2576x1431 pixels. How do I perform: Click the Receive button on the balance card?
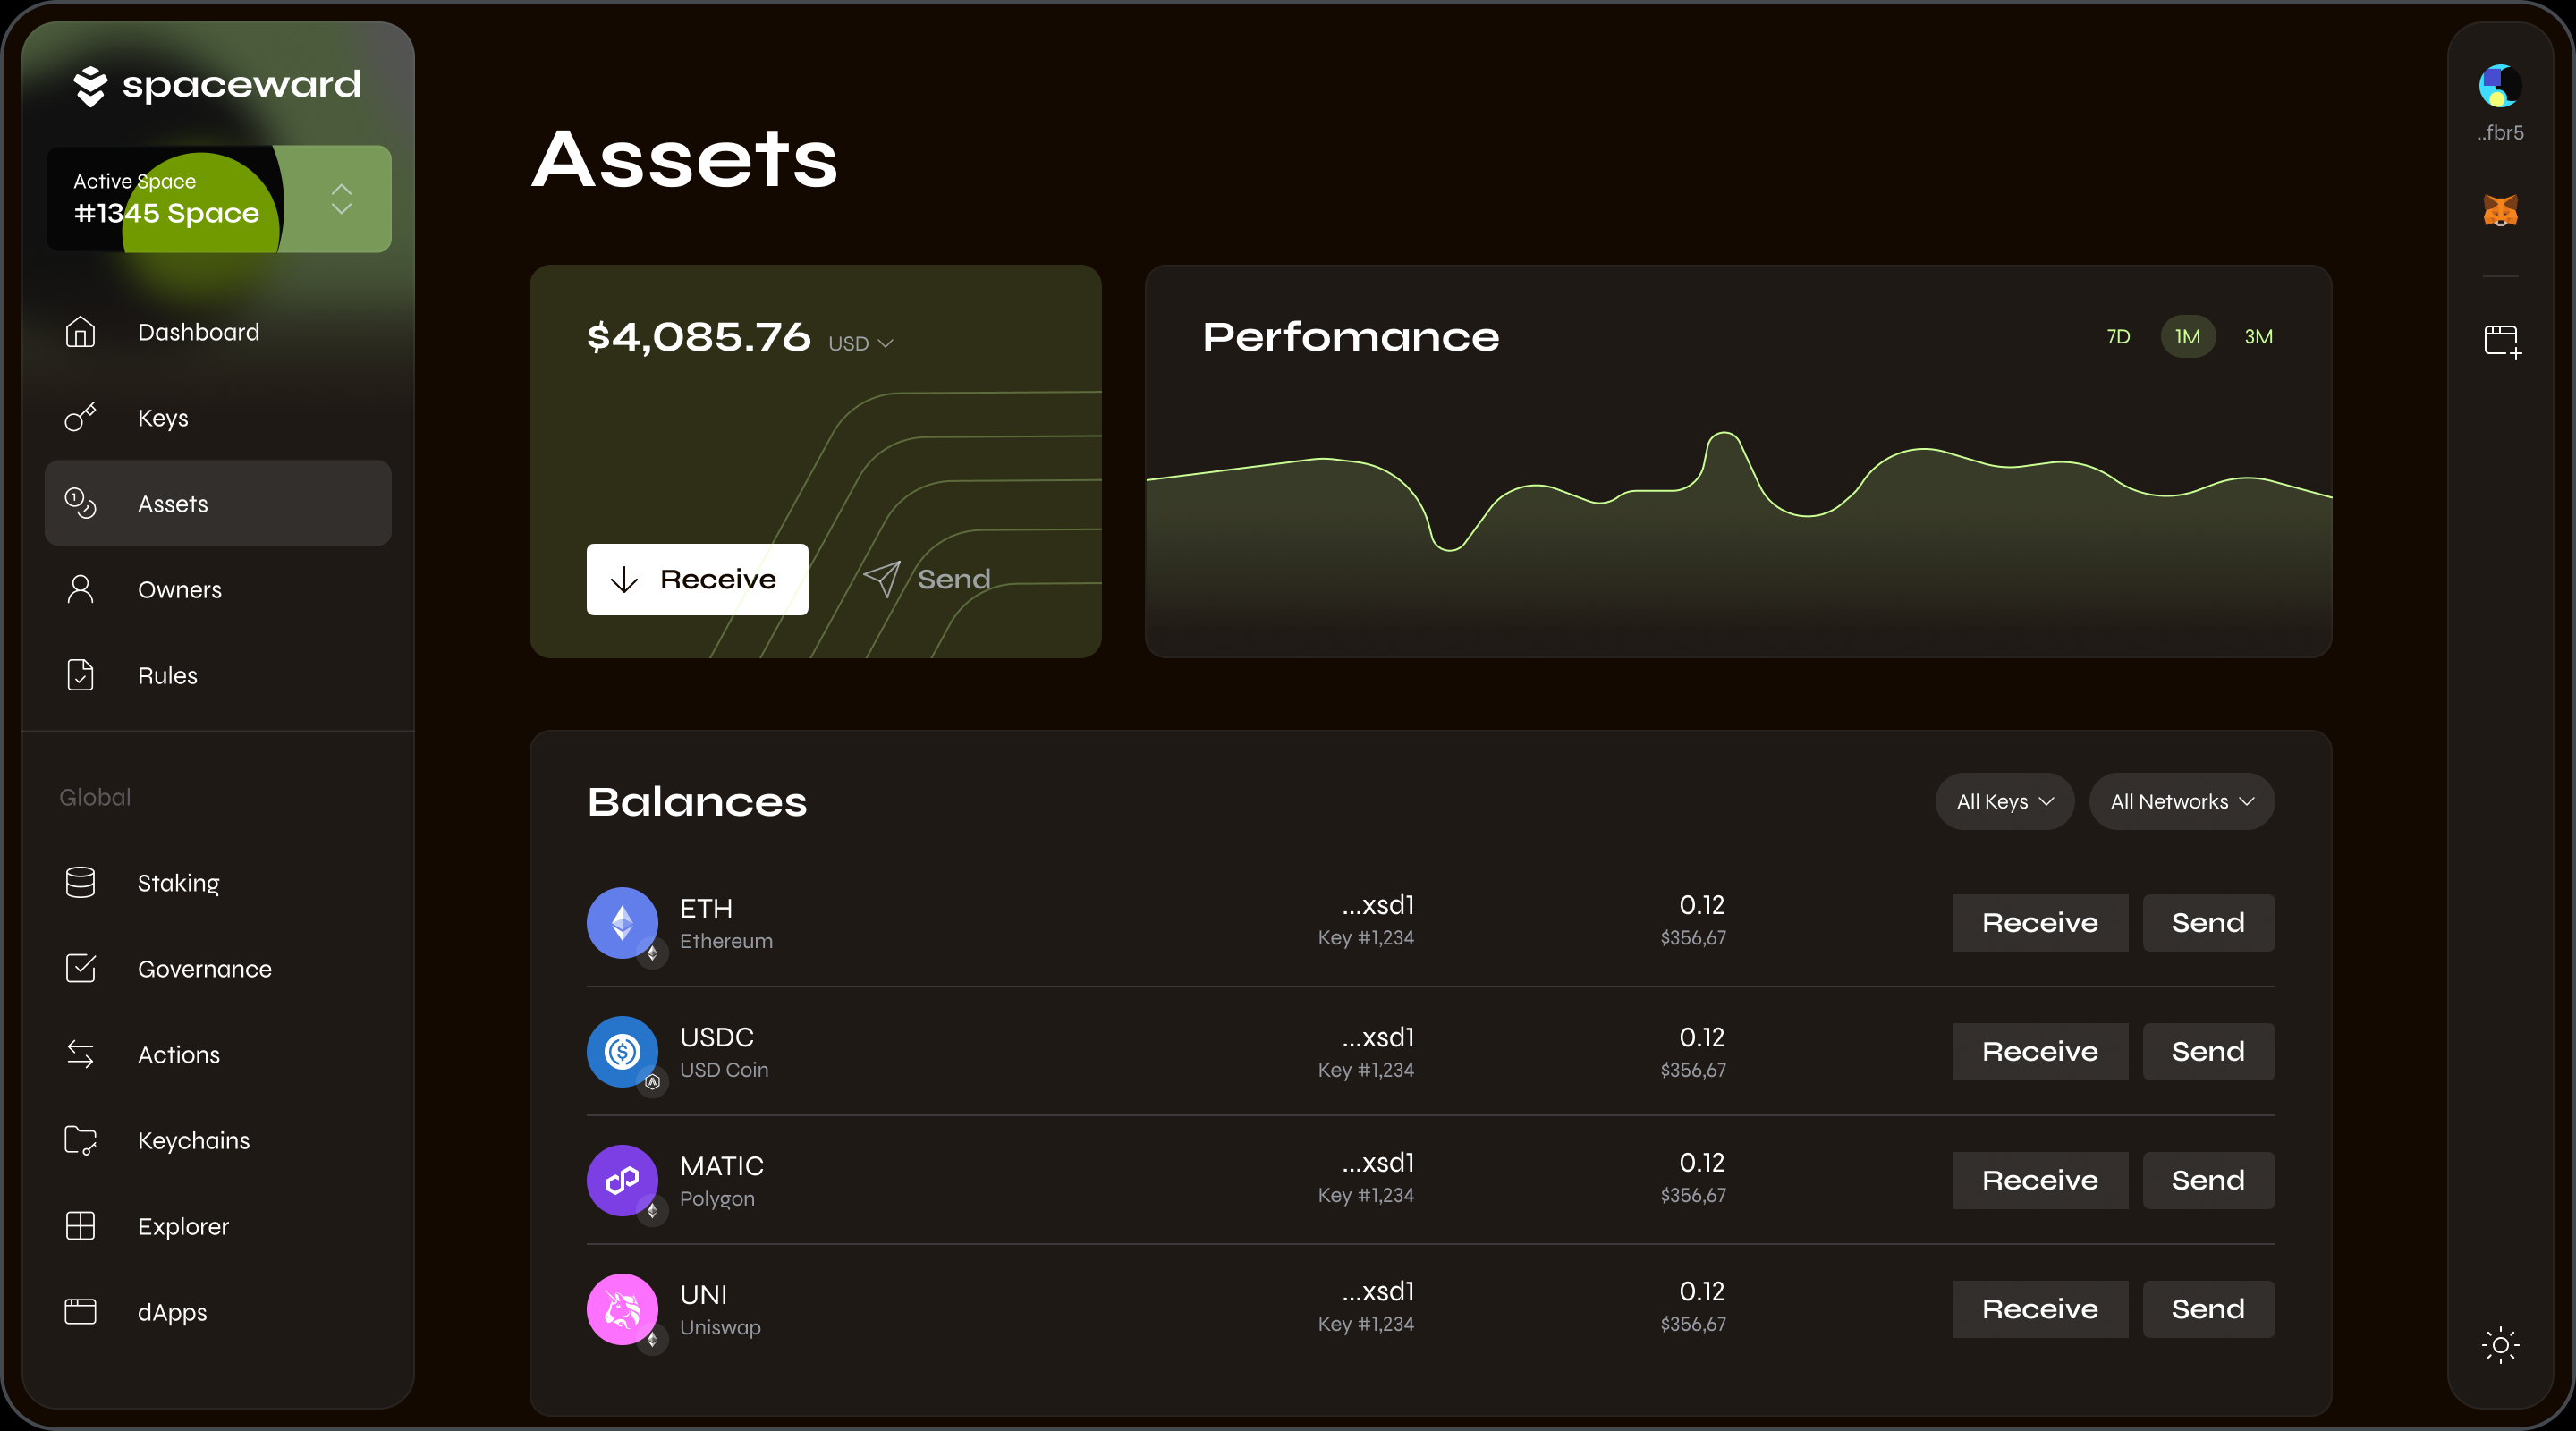pyautogui.click(x=696, y=578)
